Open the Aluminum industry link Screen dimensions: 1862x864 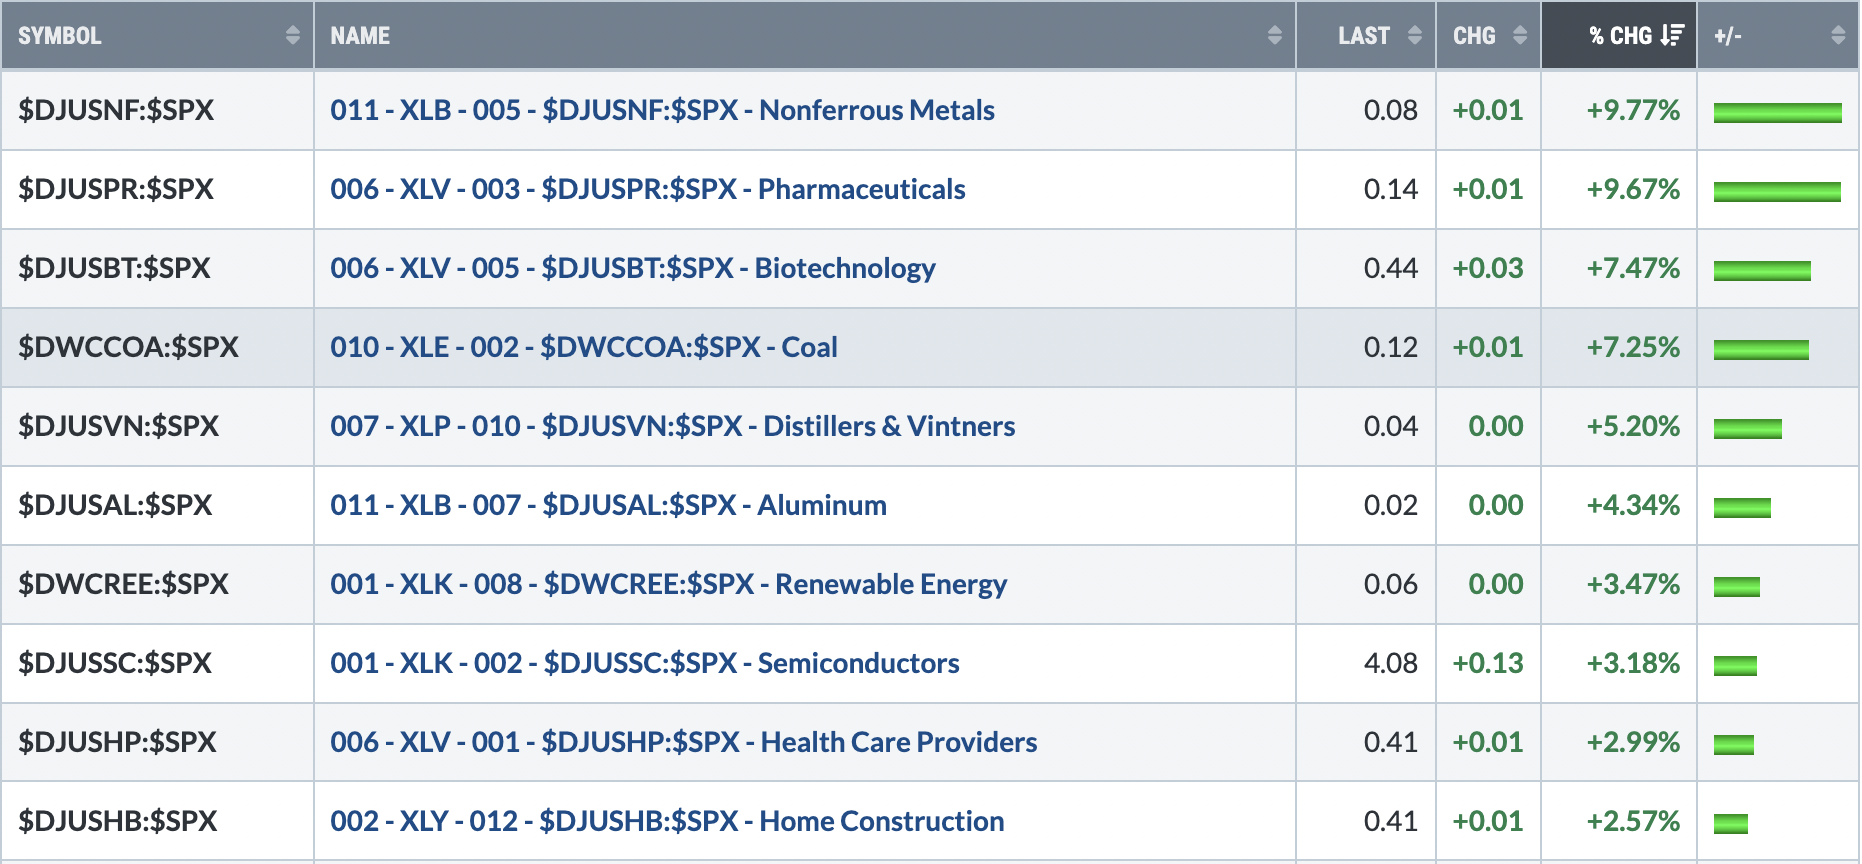point(608,505)
